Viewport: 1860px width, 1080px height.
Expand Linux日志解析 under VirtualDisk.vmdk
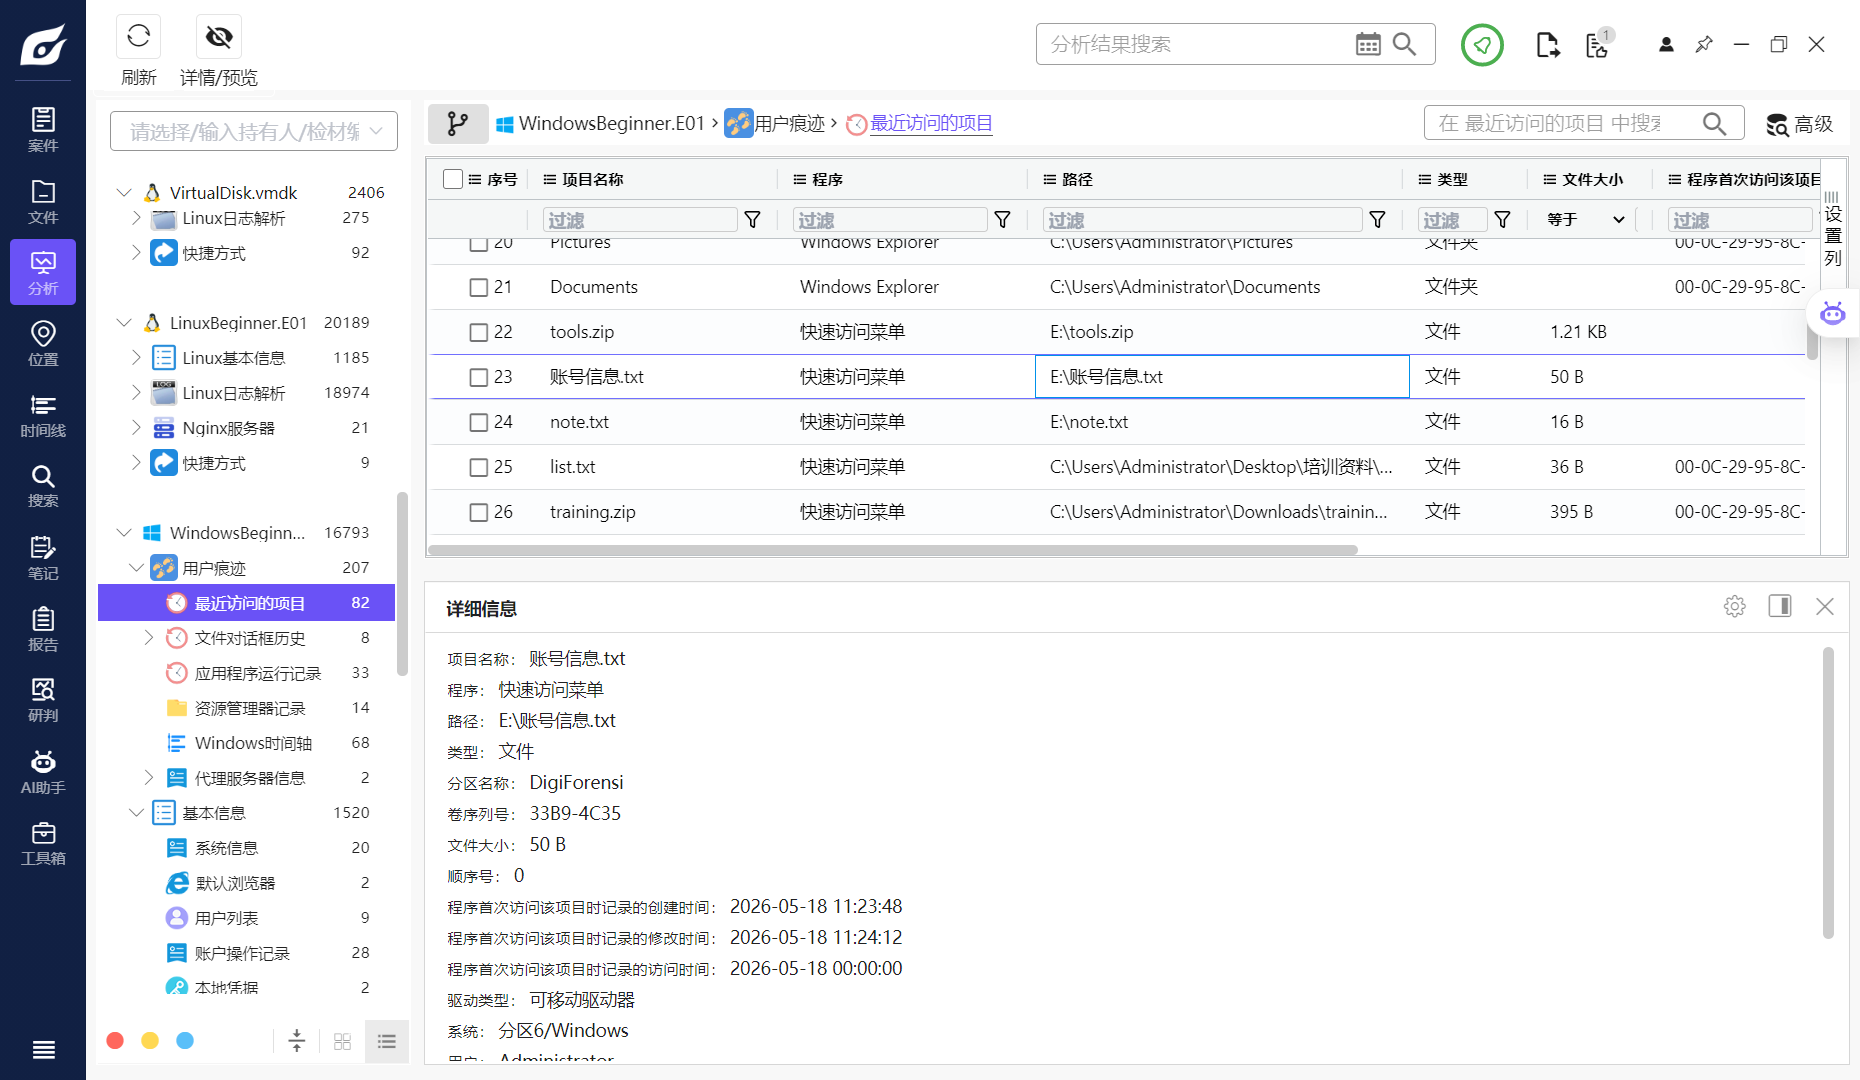(136, 217)
